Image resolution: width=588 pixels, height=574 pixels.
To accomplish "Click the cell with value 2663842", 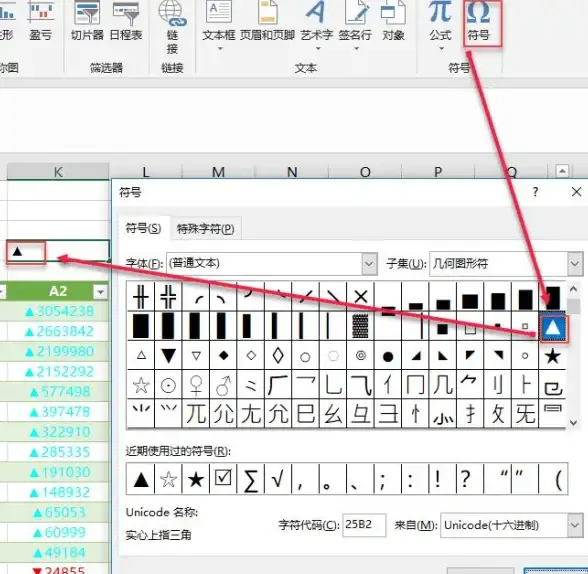I will pyautogui.click(x=58, y=331).
